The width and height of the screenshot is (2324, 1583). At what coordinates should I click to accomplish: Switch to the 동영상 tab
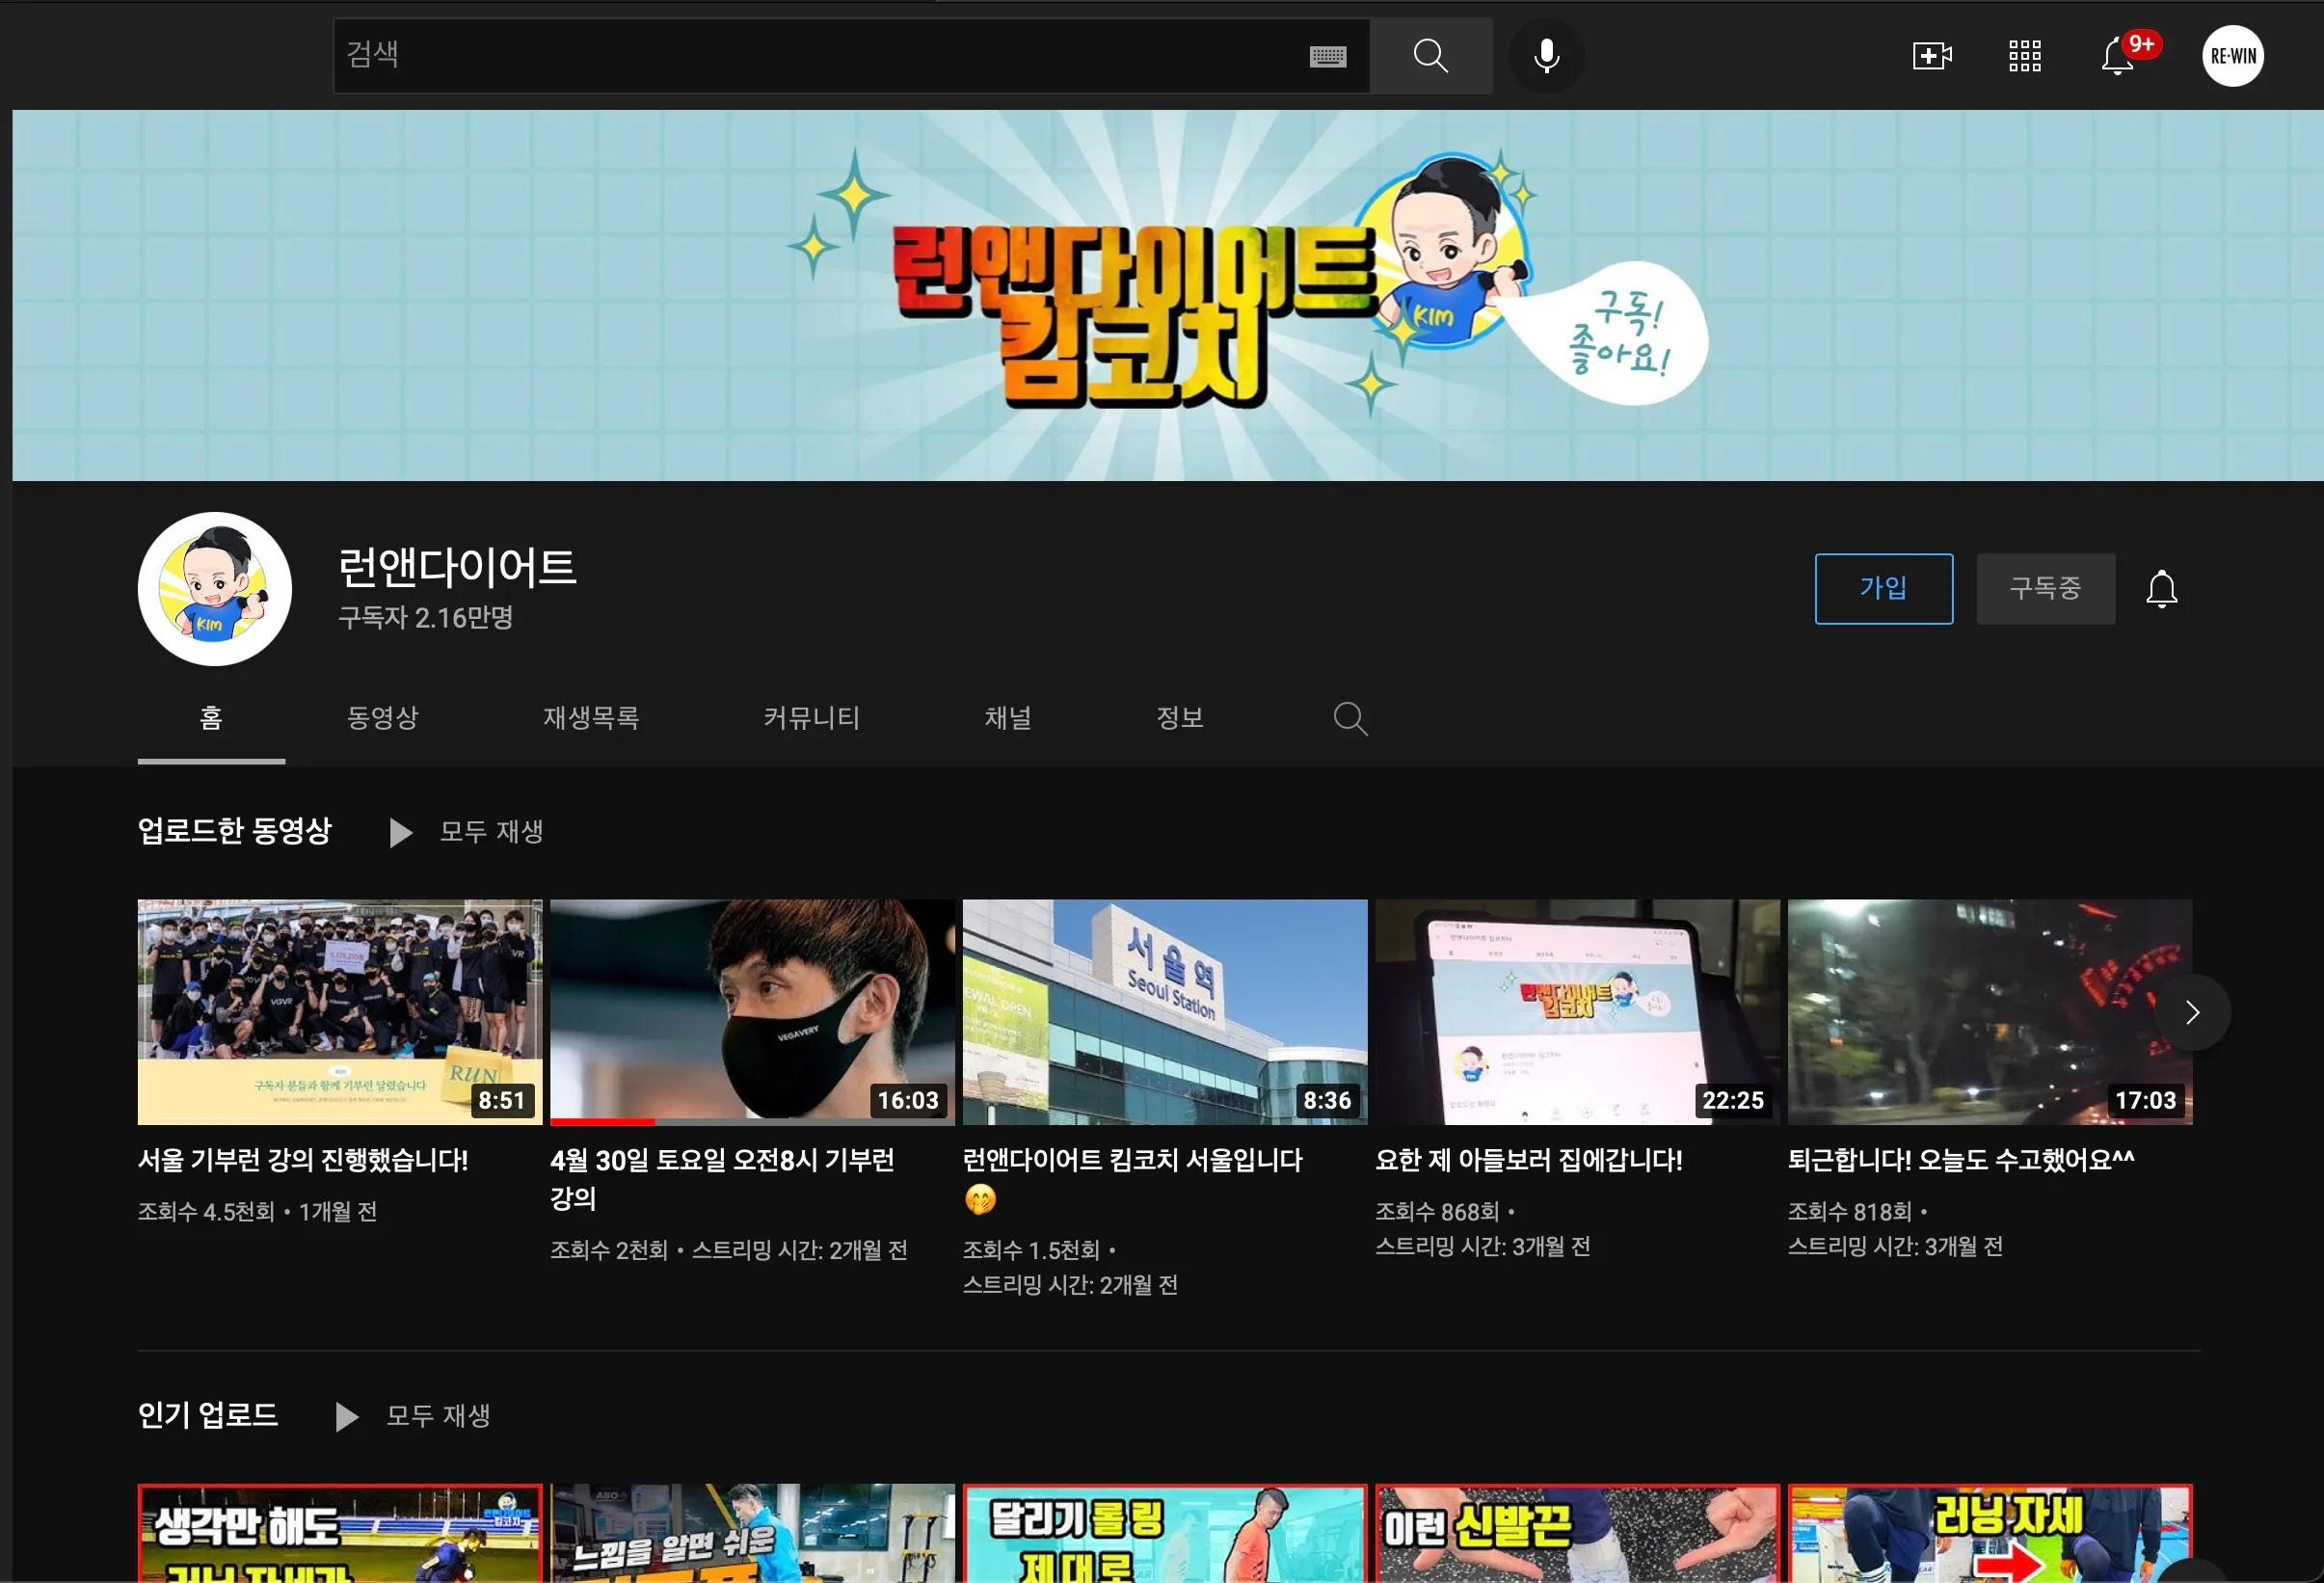382,718
